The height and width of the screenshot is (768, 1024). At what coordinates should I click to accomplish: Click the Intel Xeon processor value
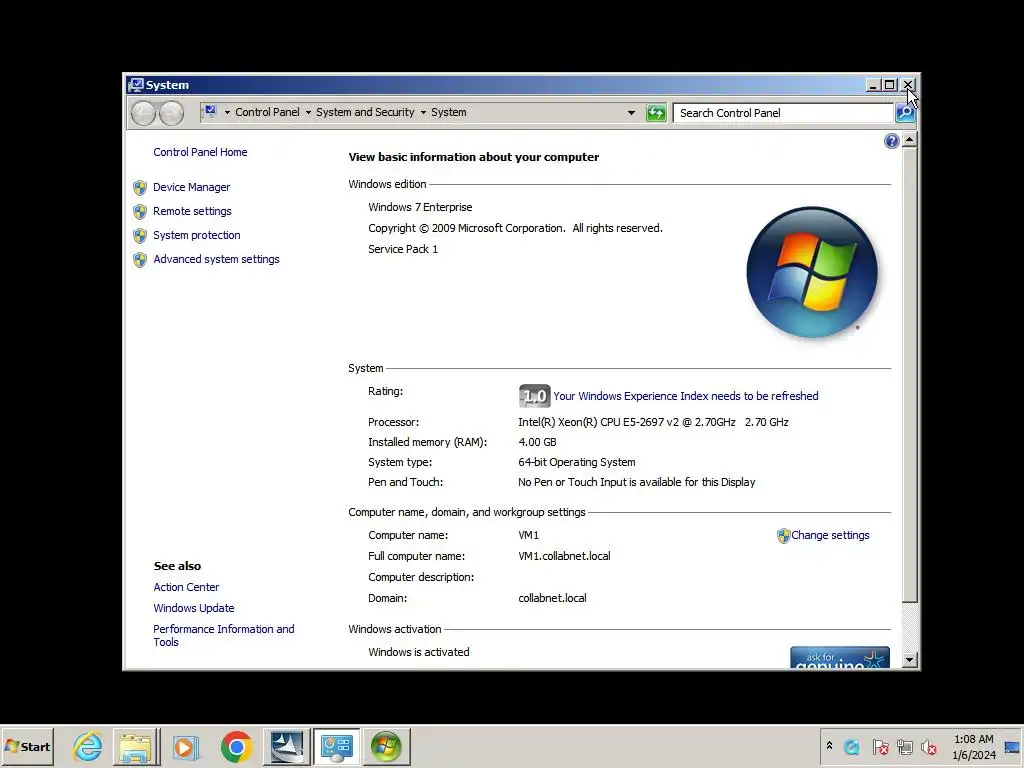(x=653, y=423)
